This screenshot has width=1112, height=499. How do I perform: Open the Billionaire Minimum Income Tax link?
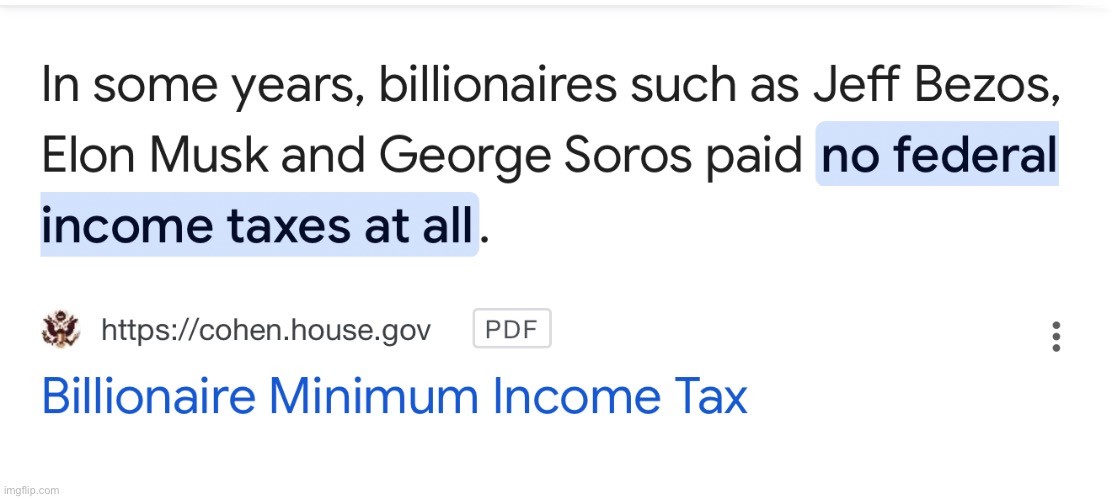tap(394, 397)
